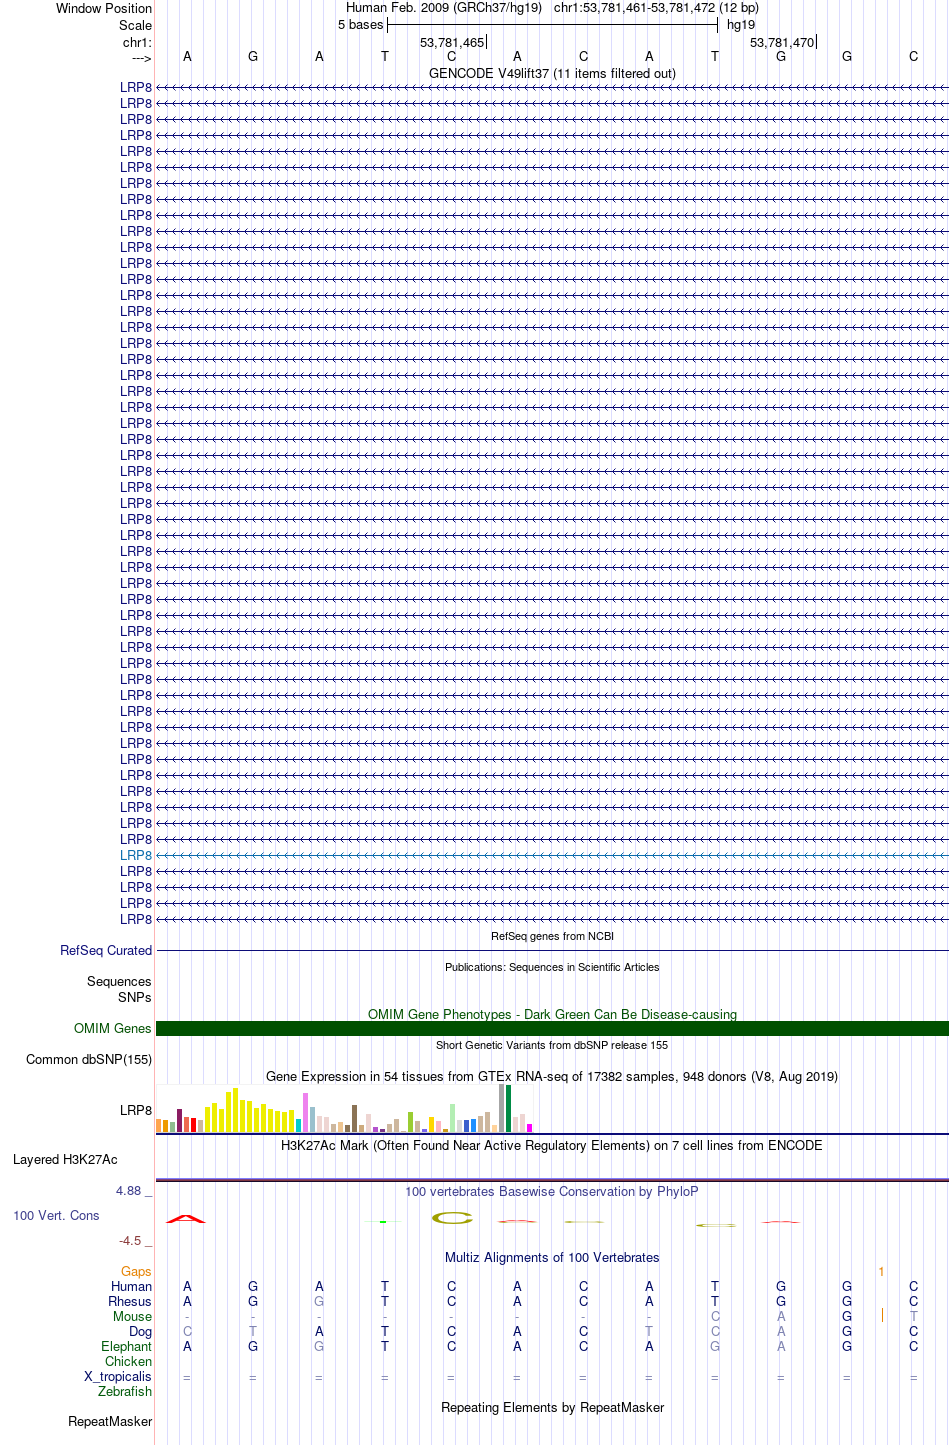Click the chr1:53,781,461-53,781,472 position text
The image size is (950, 1445).
[656, 7]
